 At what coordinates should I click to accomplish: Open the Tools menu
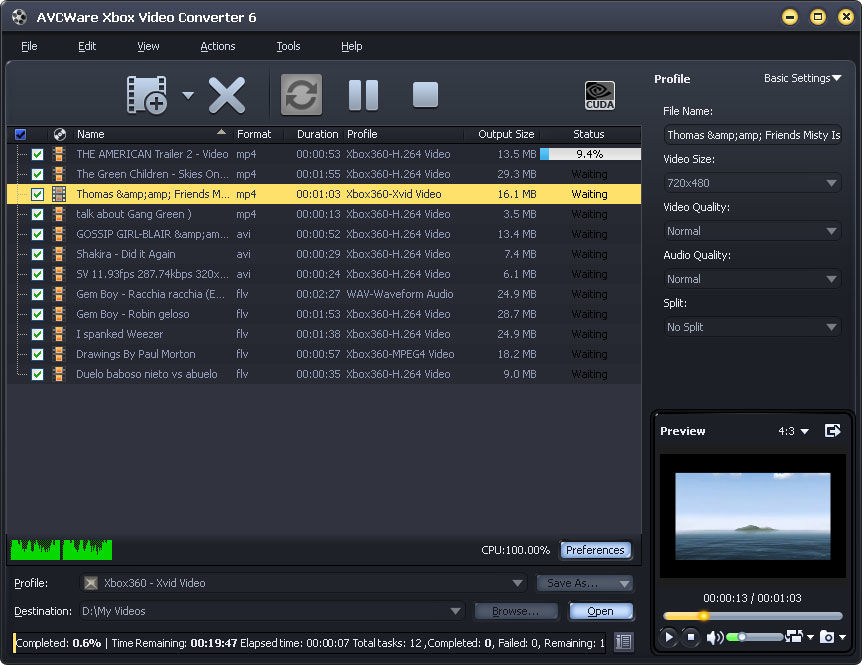pyautogui.click(x=288, y=46)
